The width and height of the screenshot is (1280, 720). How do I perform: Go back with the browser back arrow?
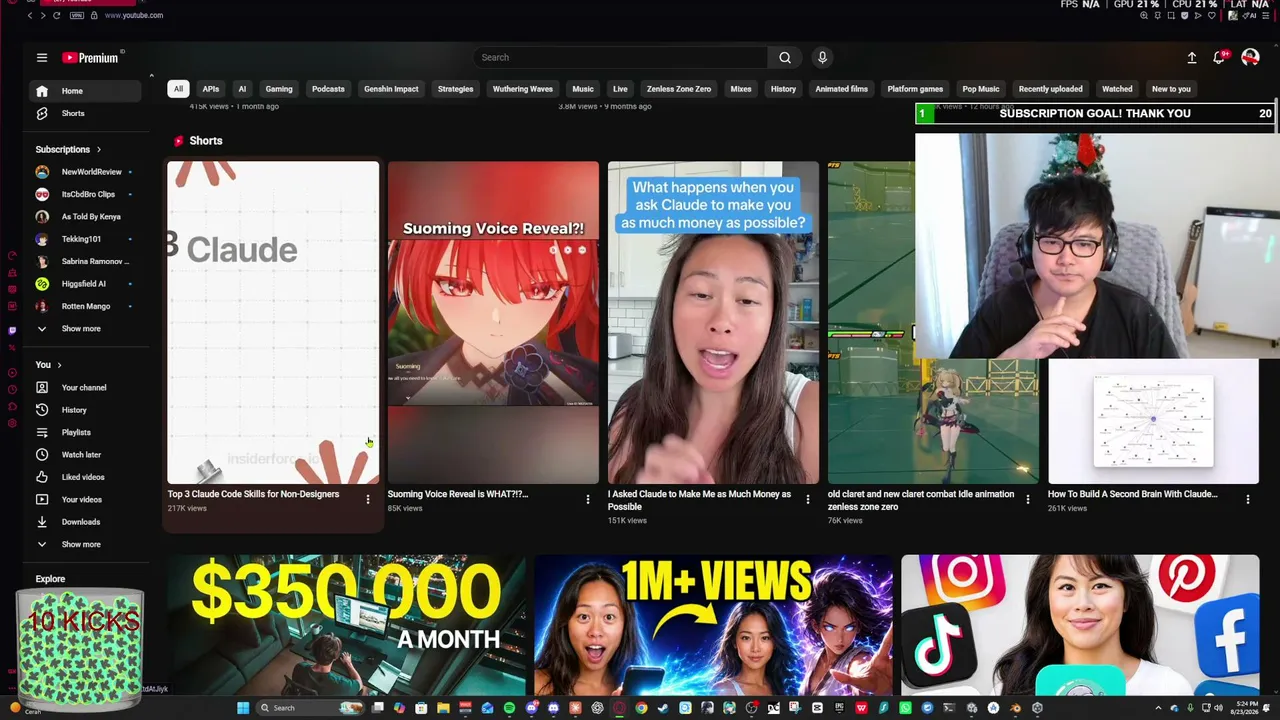point(30,15)
